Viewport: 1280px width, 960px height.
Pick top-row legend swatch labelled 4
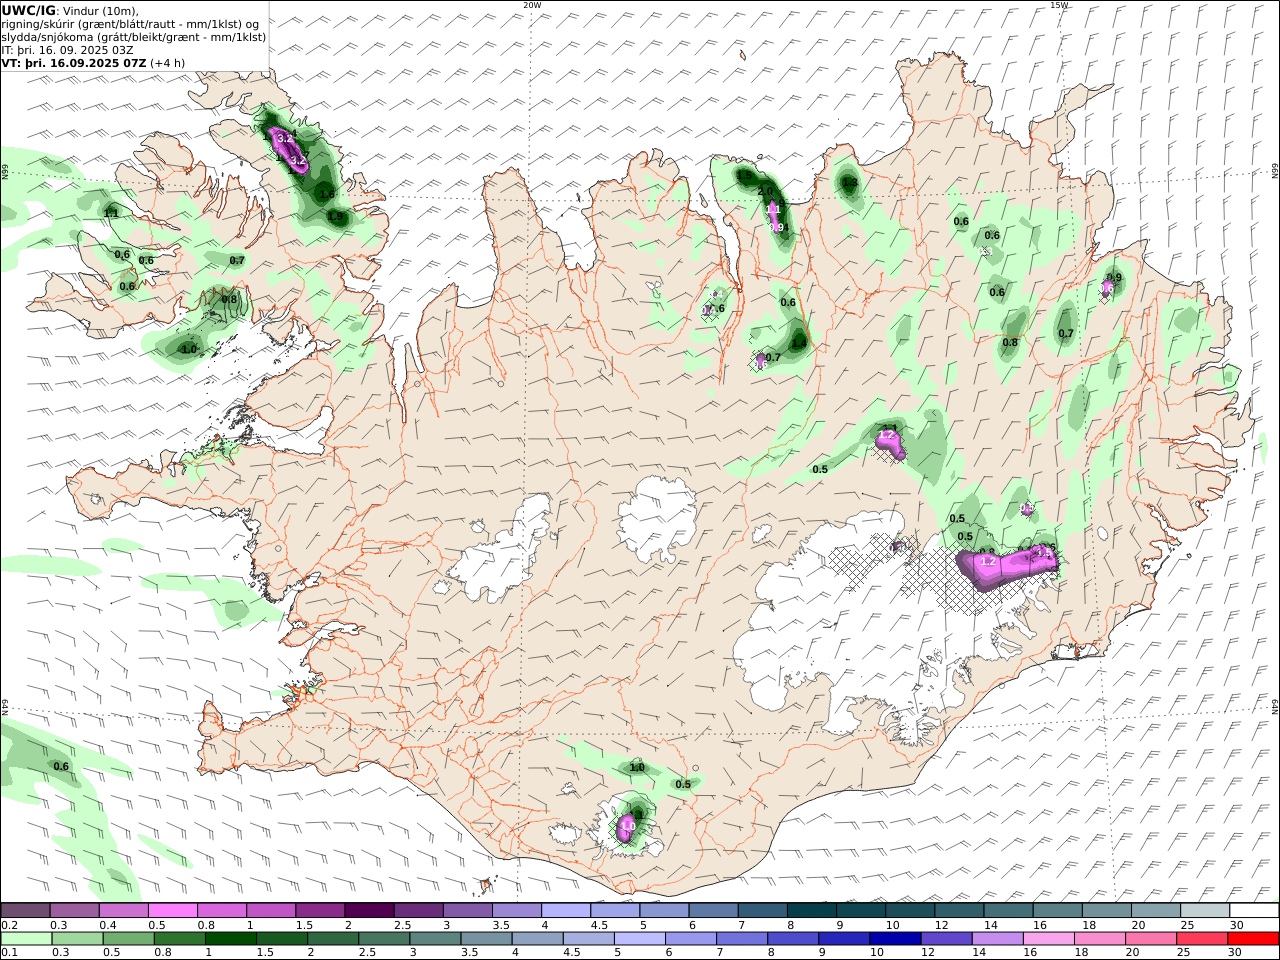(565, 910)
